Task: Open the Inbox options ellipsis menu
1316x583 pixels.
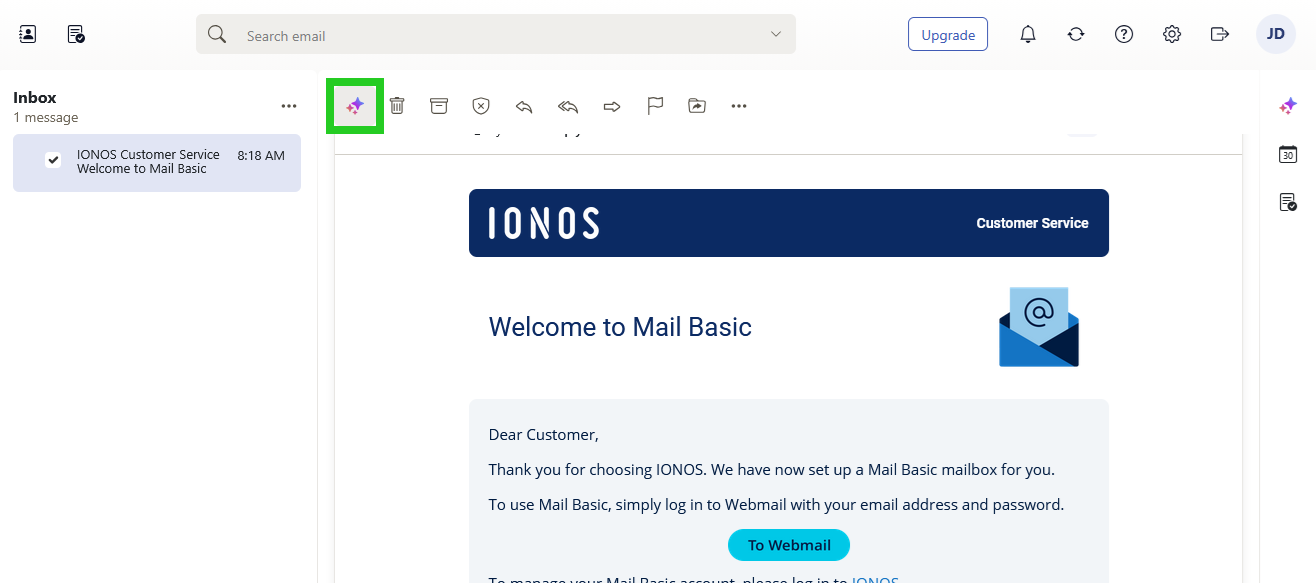Action: [288, 105]
